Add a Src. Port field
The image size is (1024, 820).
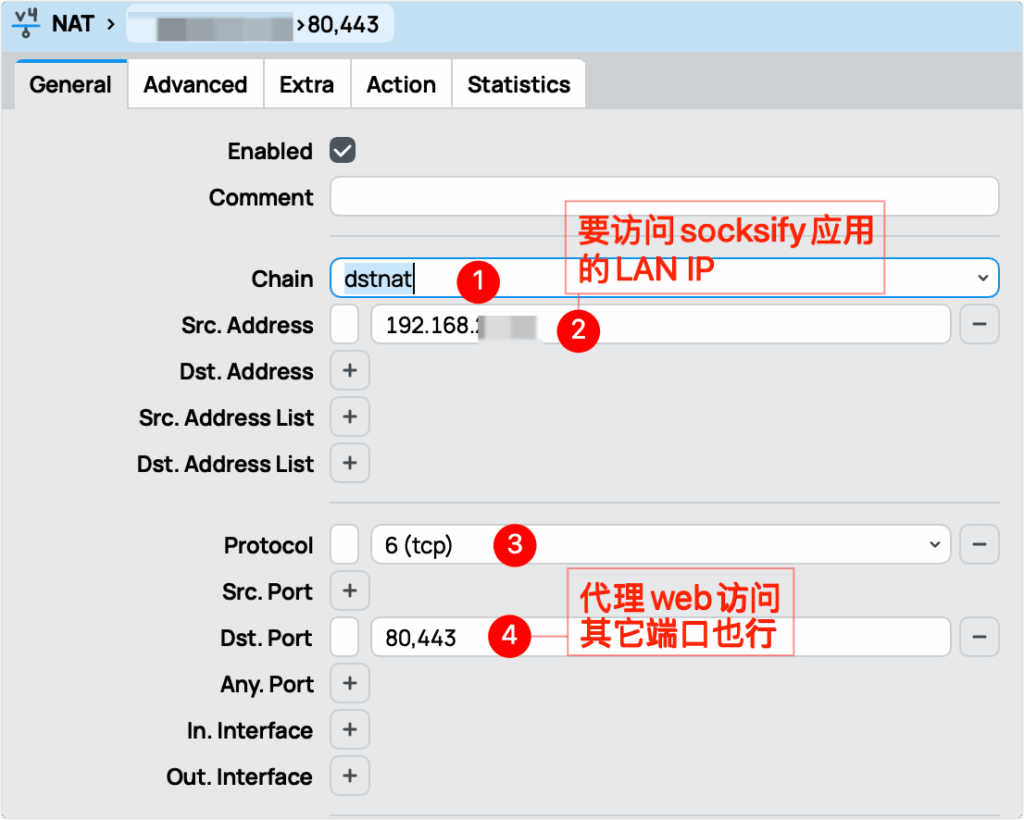tap(349, 592)
